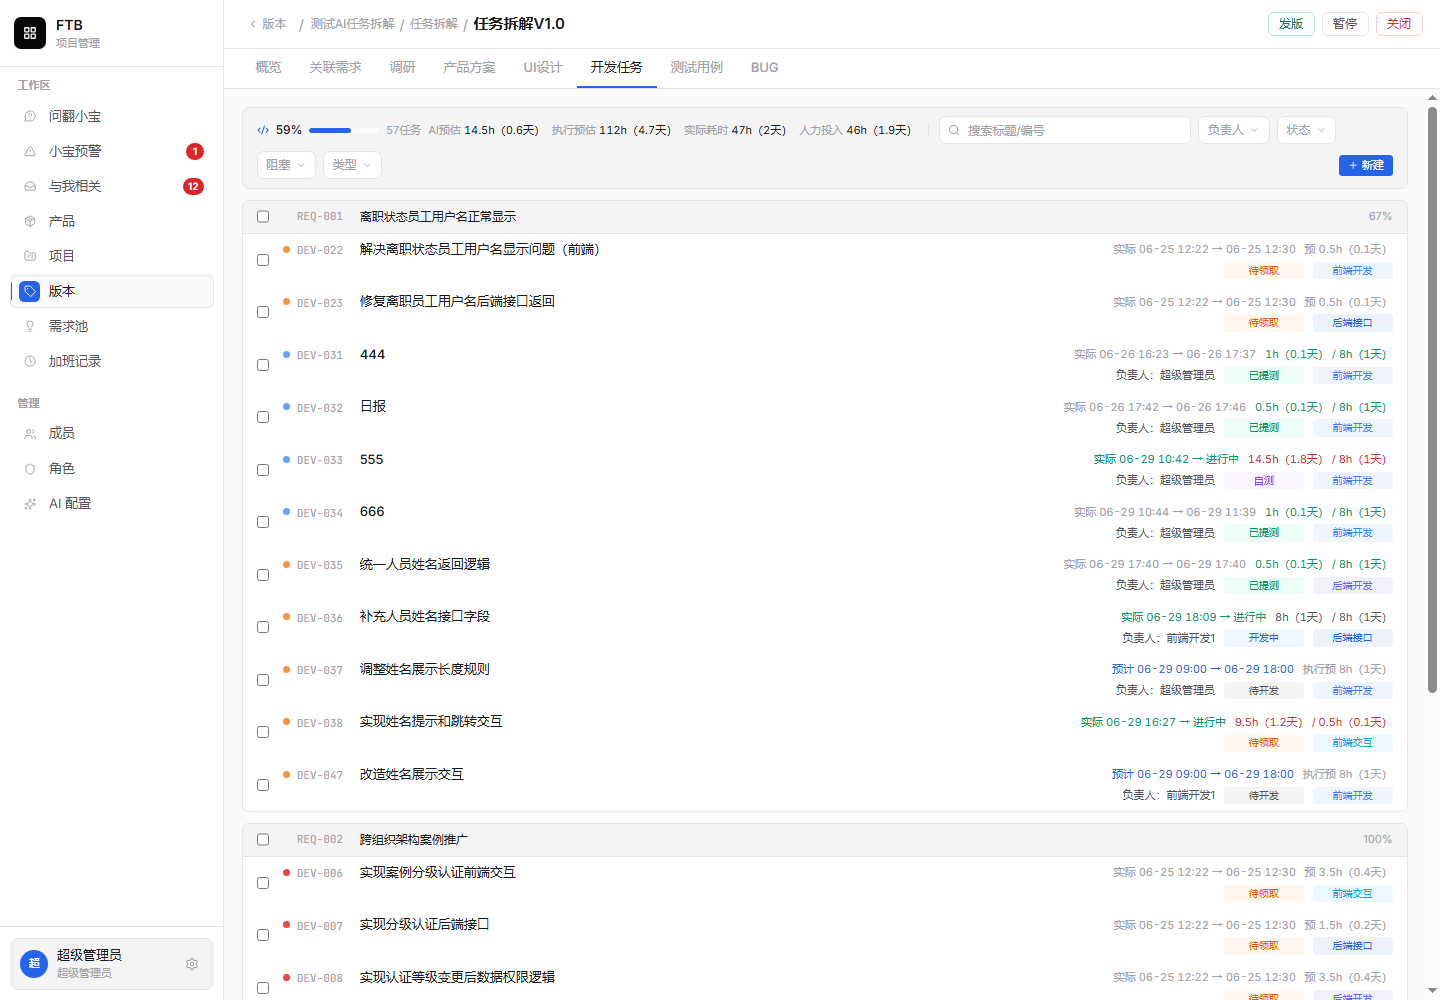Tick the checkbox for DEV-022
This screenshot has width=1440, height=1000.
pyautogui.click(x=263, y=260)
